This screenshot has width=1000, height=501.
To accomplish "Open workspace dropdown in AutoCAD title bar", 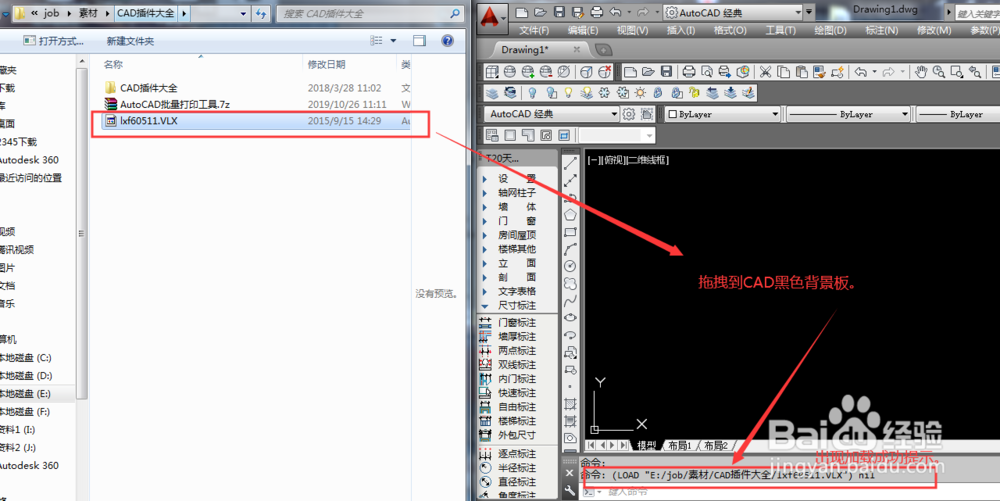I will tap(798, 12).
